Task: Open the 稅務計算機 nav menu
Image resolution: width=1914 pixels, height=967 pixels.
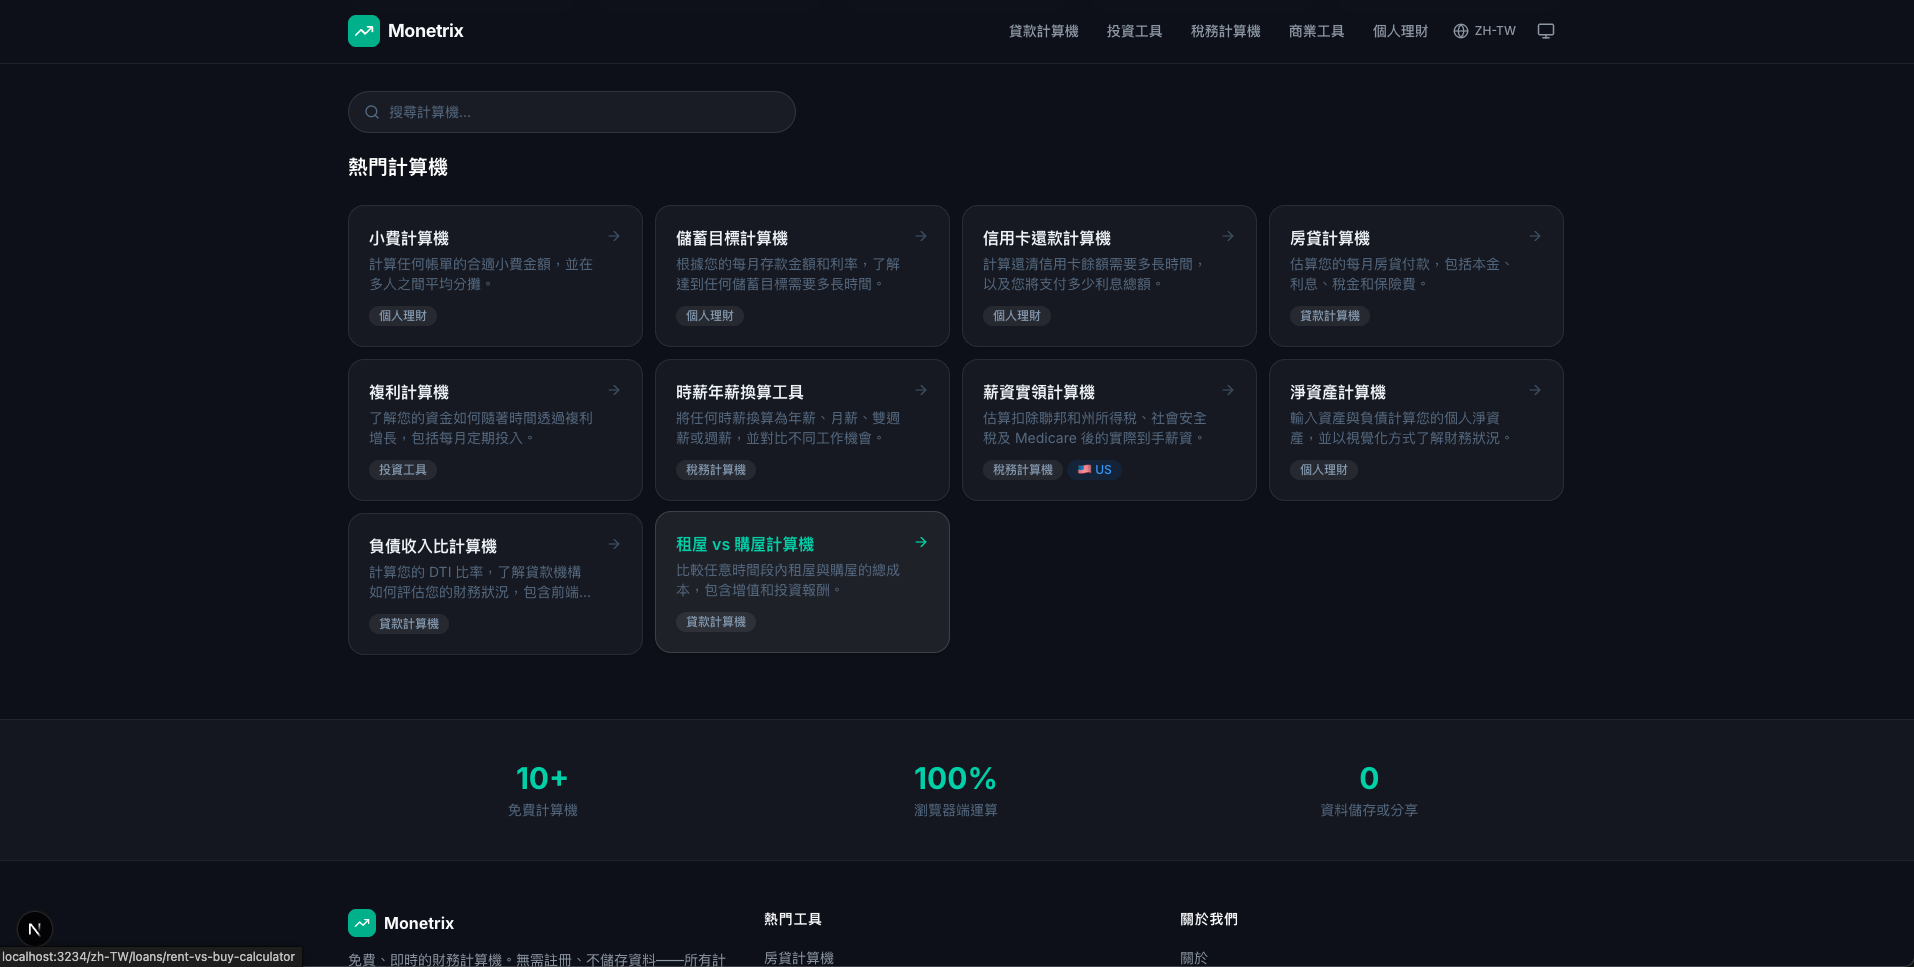Action: (x=1225, y=31)
